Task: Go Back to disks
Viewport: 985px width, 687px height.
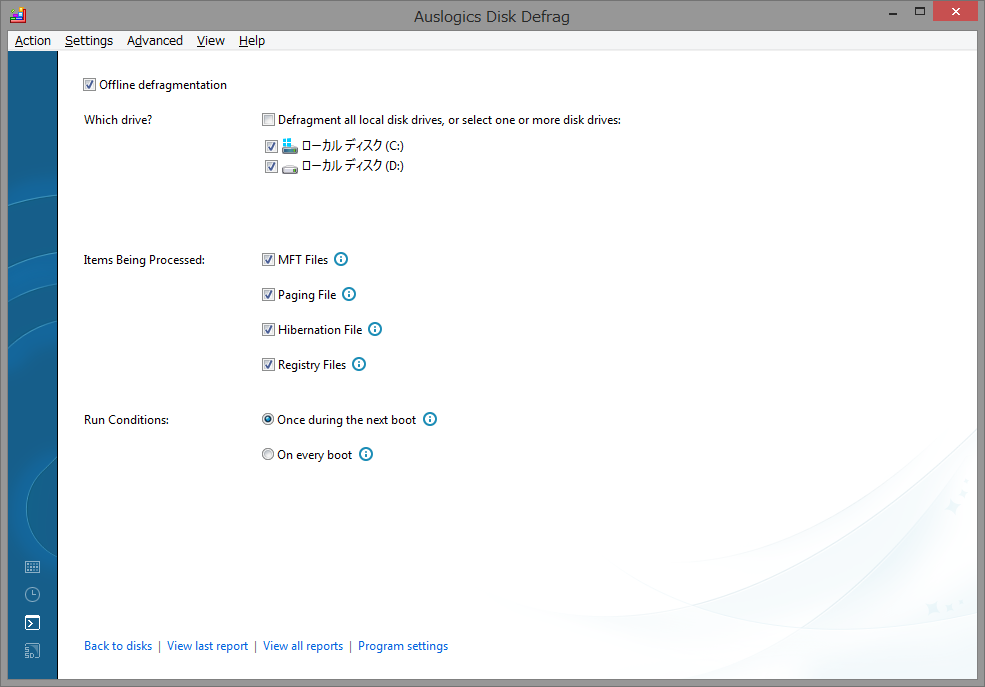Action: 118,646
